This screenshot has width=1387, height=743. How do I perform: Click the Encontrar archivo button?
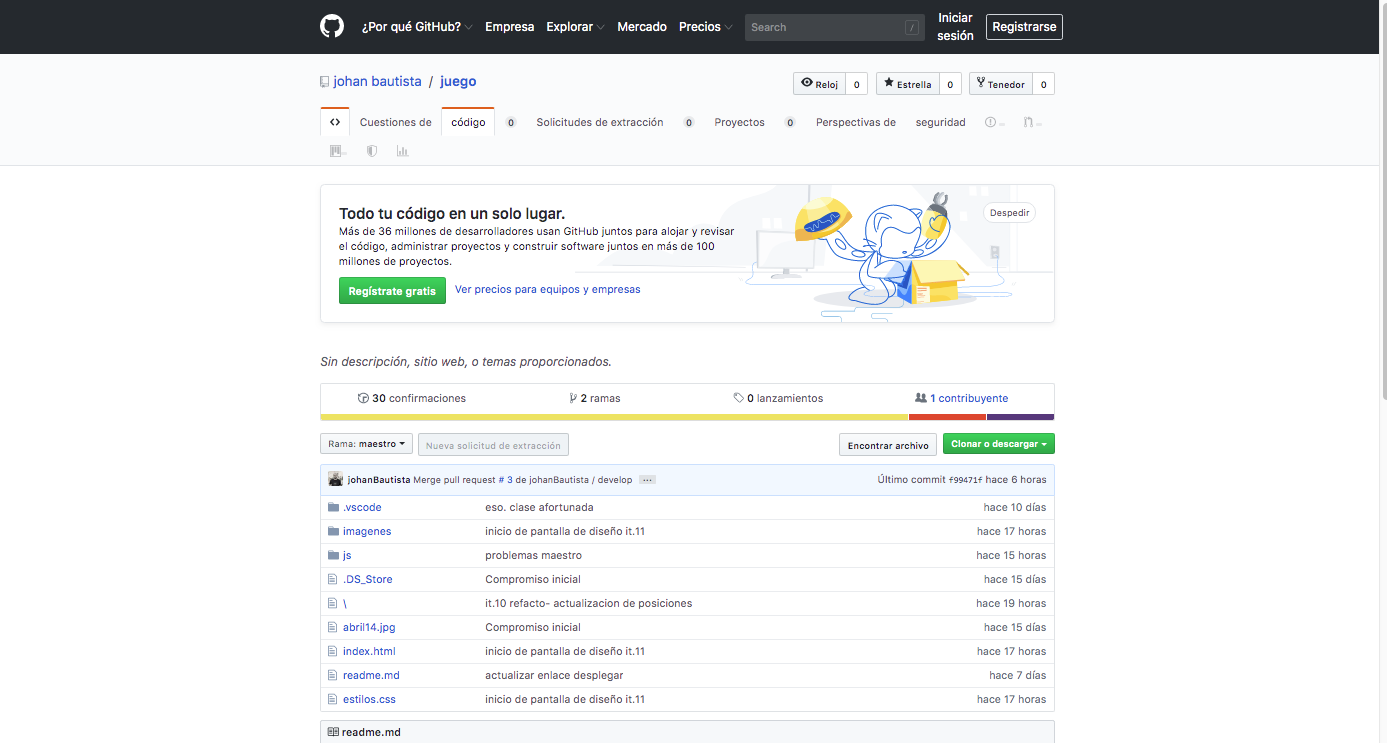[x=888, y=445]
